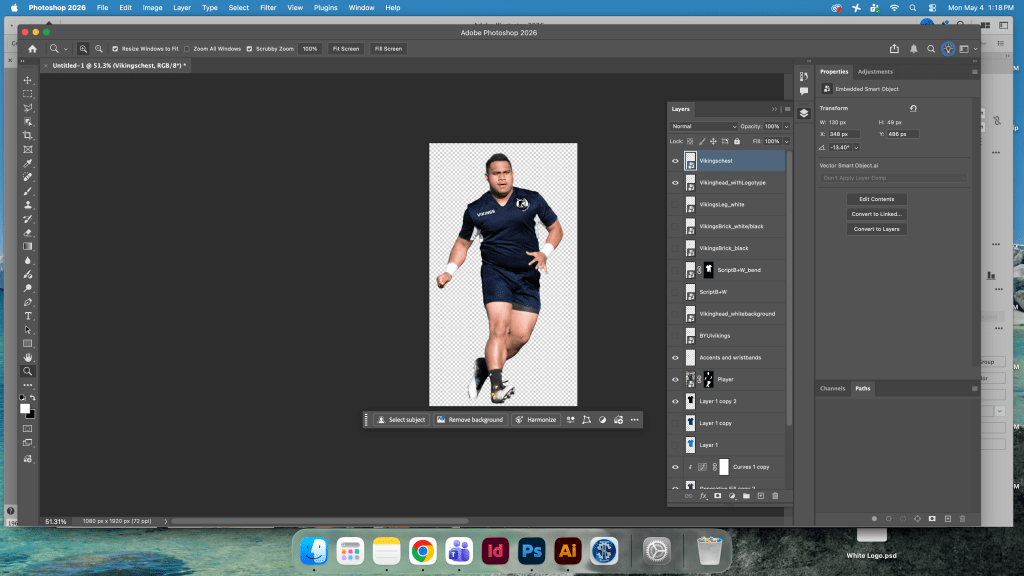Hide the Player layer

[x=675, y=379]
